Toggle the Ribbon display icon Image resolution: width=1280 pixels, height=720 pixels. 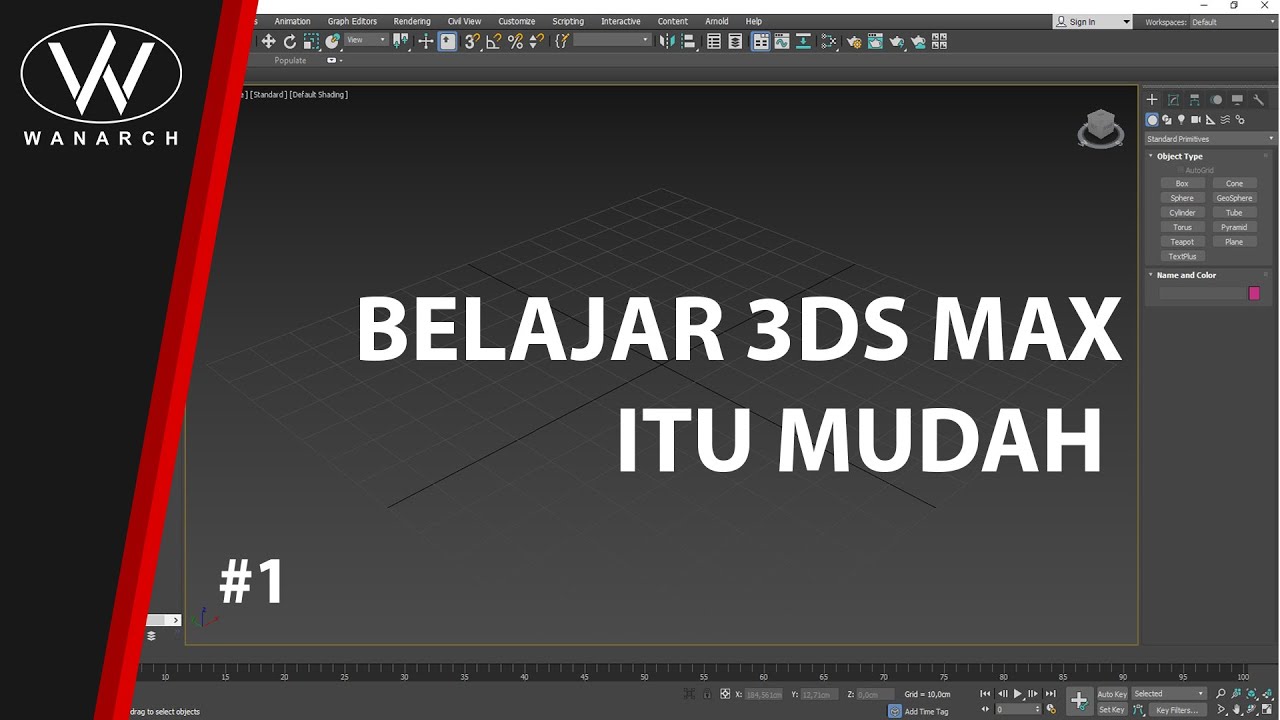(761, 41)
